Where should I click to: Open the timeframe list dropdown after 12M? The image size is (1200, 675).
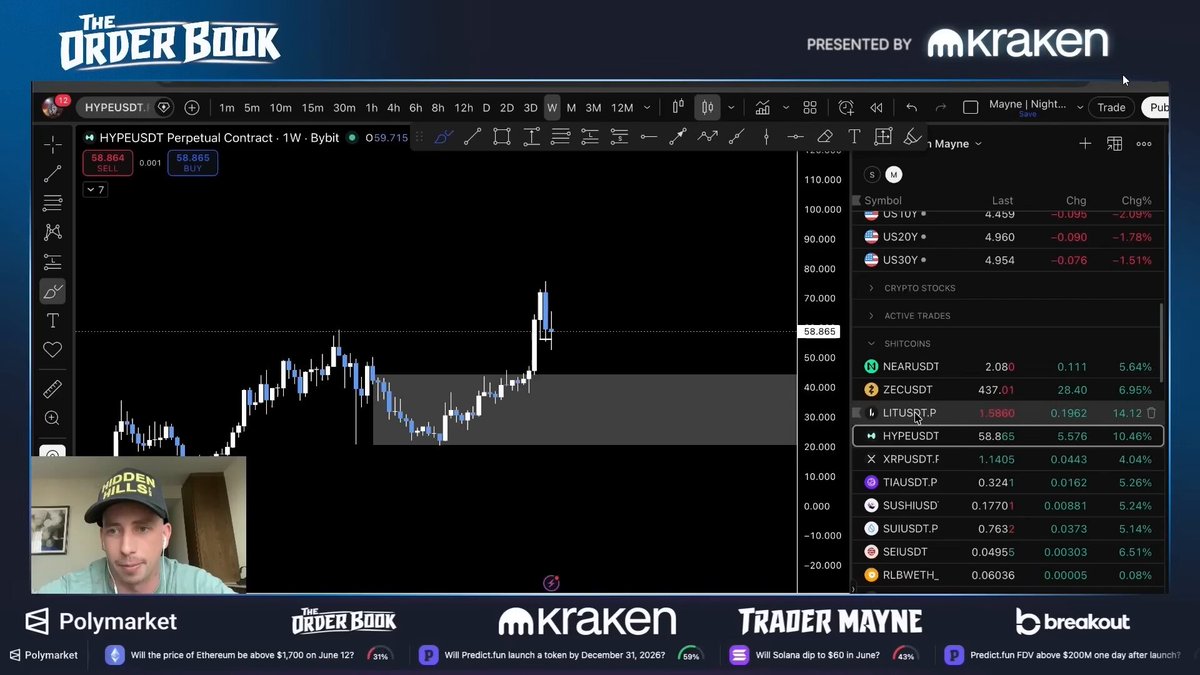(647, 107)
